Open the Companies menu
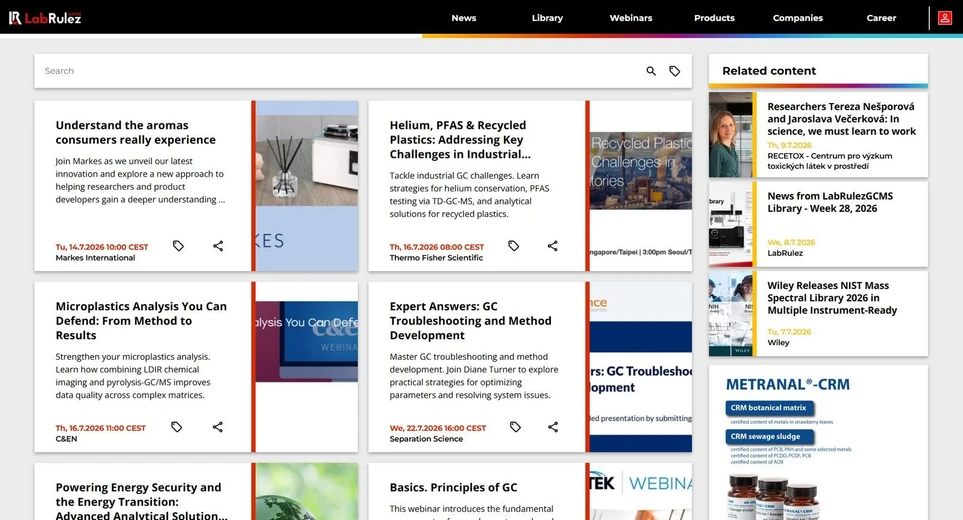The image size is (963, 520). [x=798, y=18]
